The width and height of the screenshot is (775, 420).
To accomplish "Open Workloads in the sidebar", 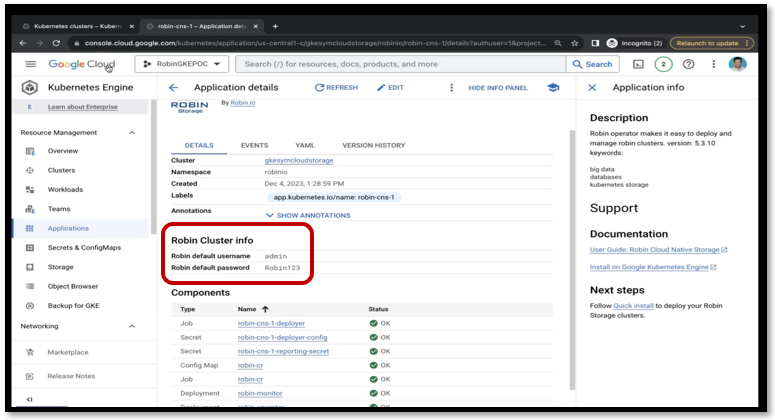I will pos(65,189).
